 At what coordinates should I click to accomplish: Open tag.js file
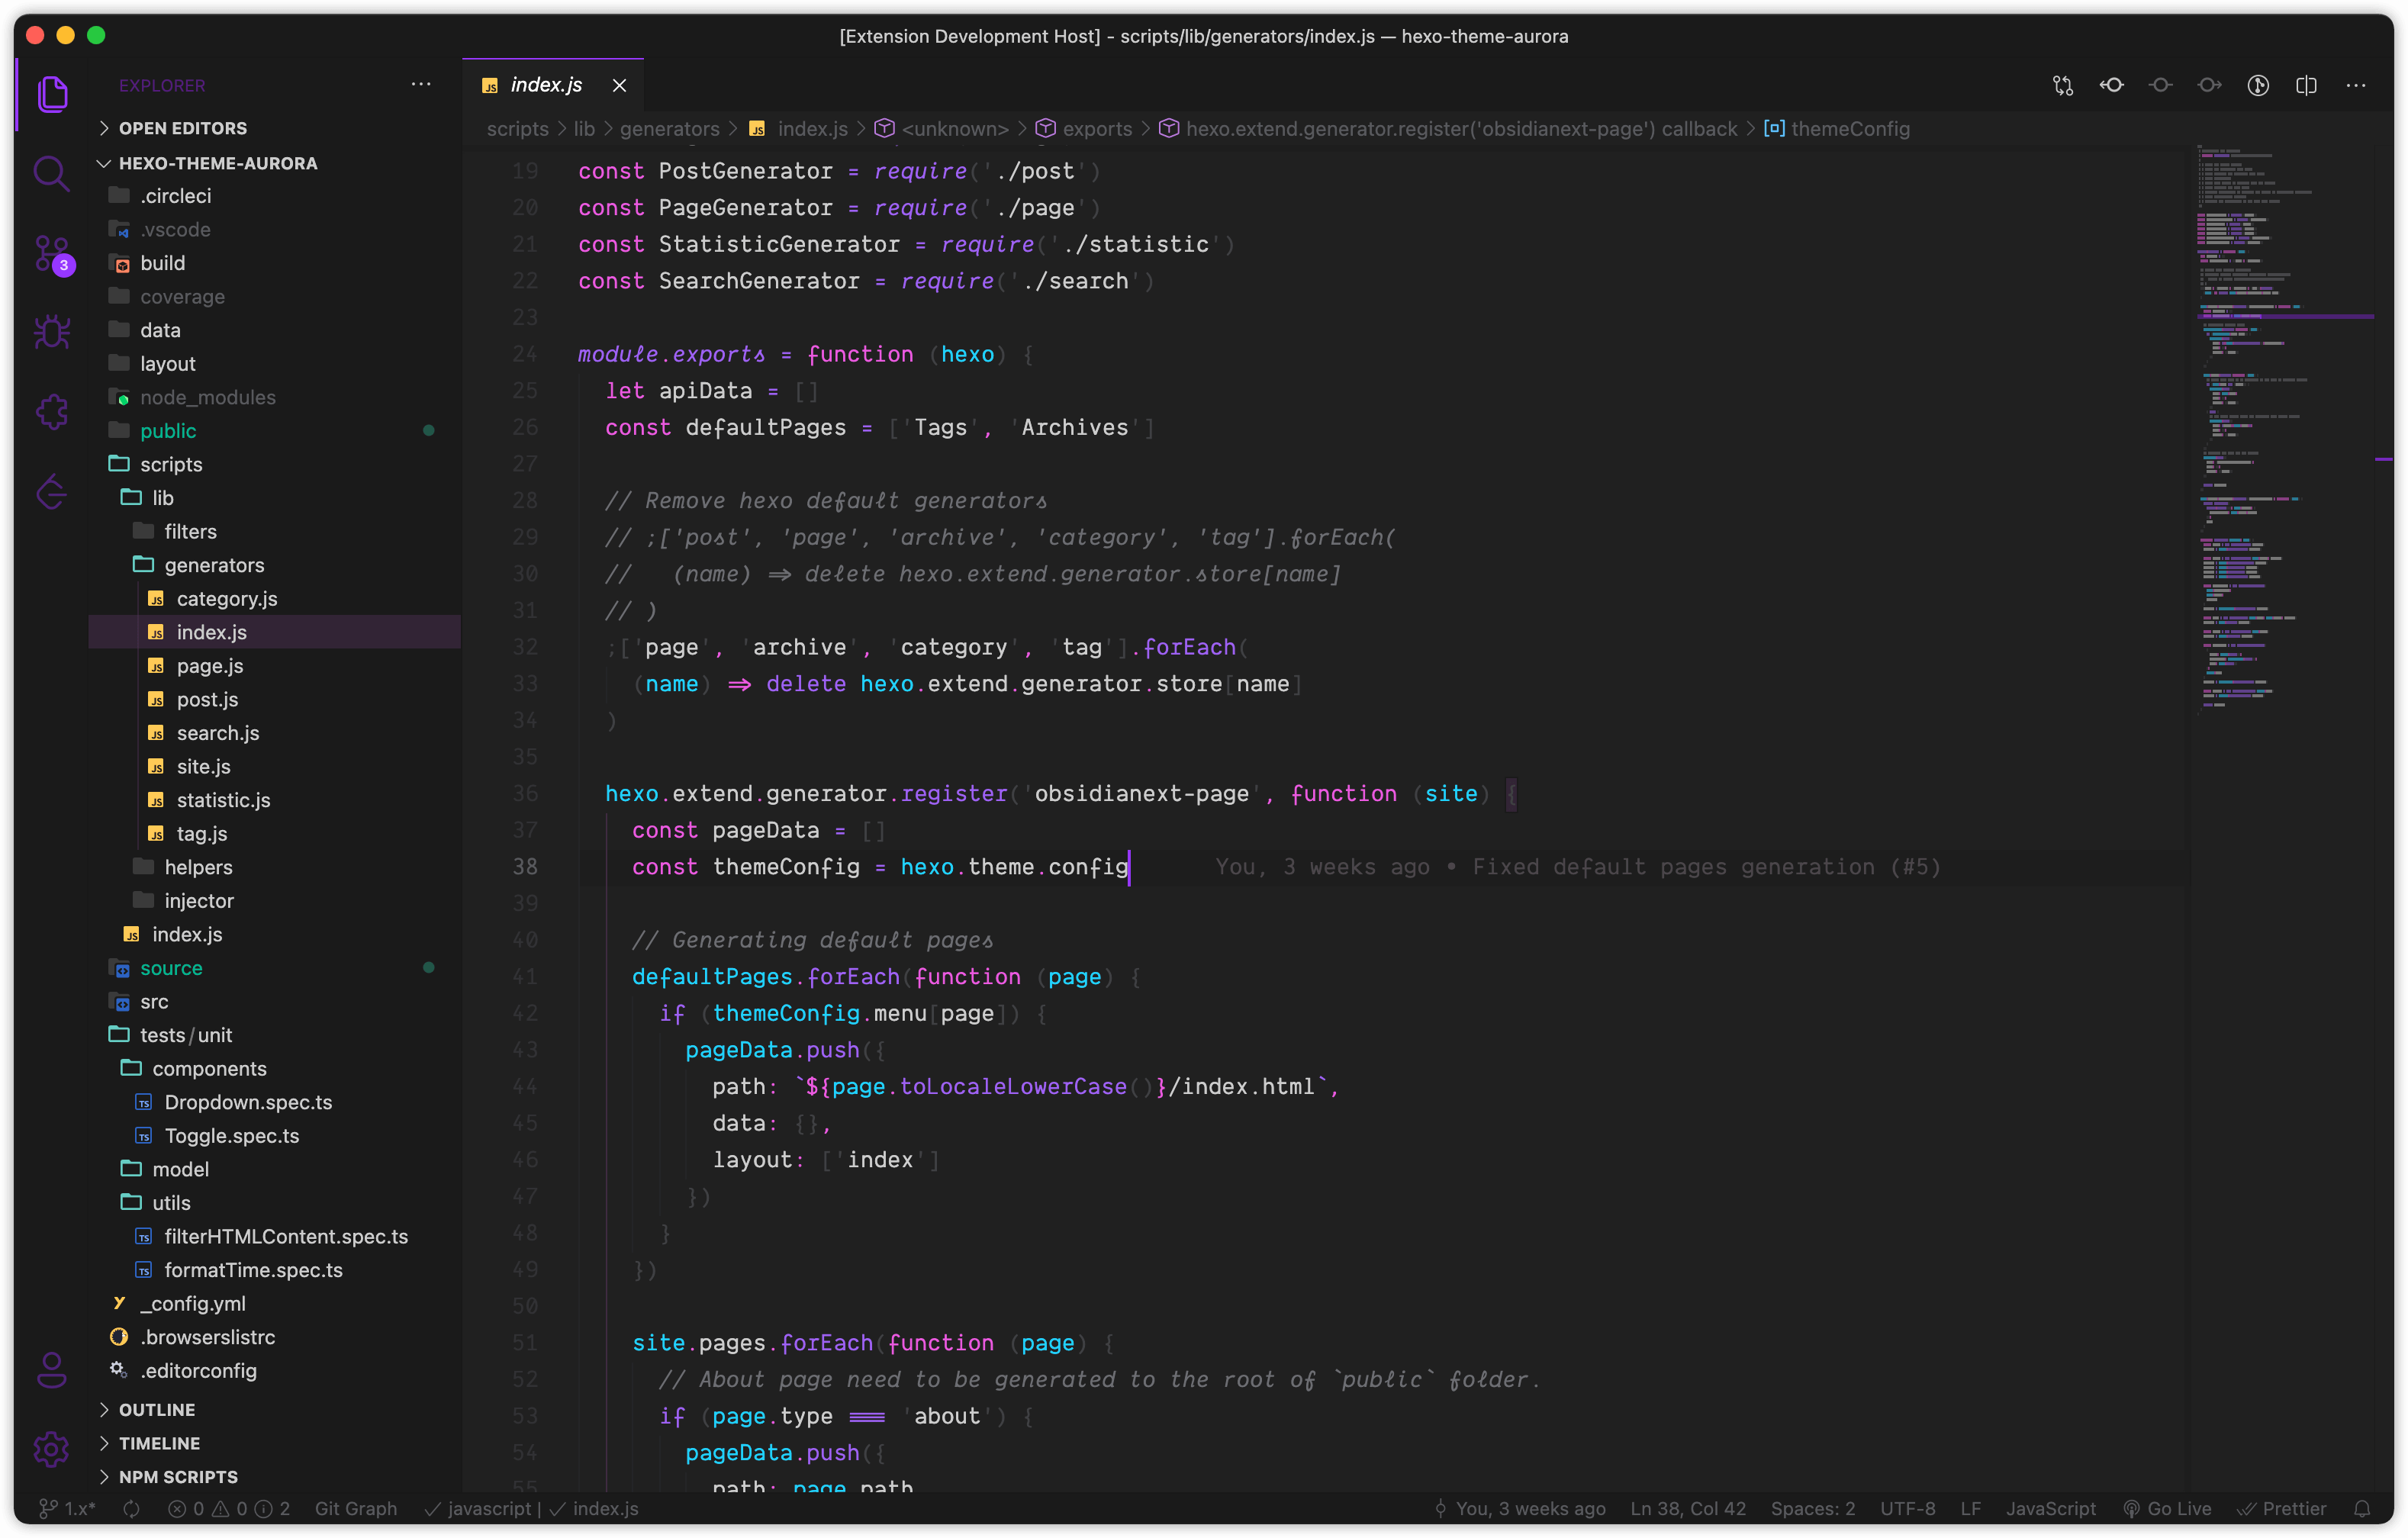275,833
